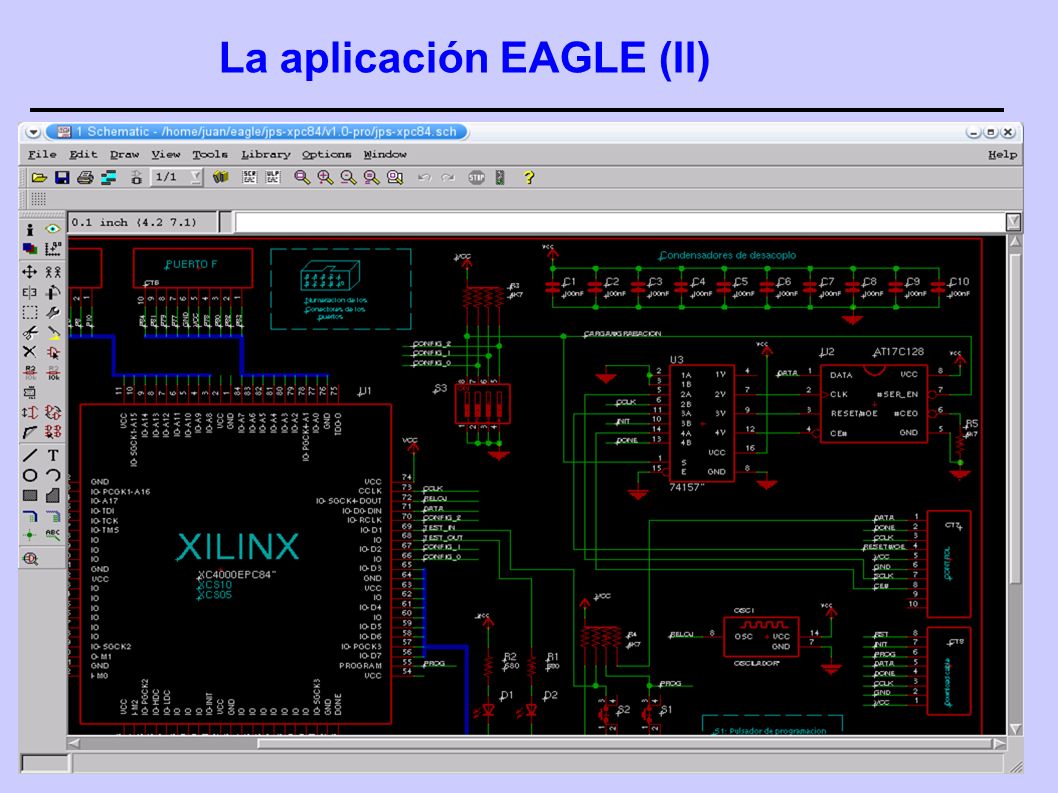Viewport: 1058px width, 793px height.
Task: Select the Copy tool
Action: coord(53,272)
